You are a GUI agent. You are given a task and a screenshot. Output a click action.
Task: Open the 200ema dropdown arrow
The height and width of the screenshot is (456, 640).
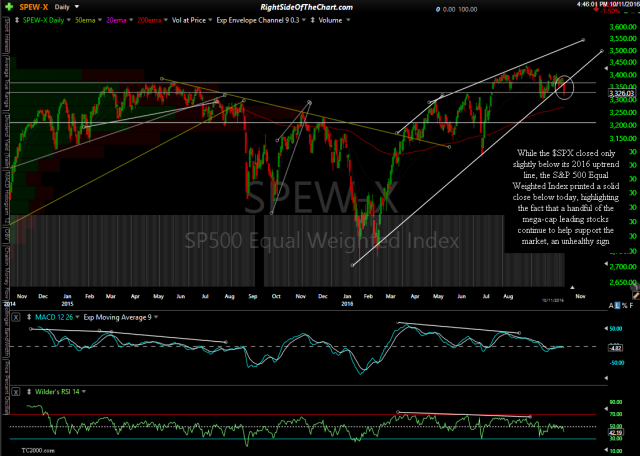point(166,20)
